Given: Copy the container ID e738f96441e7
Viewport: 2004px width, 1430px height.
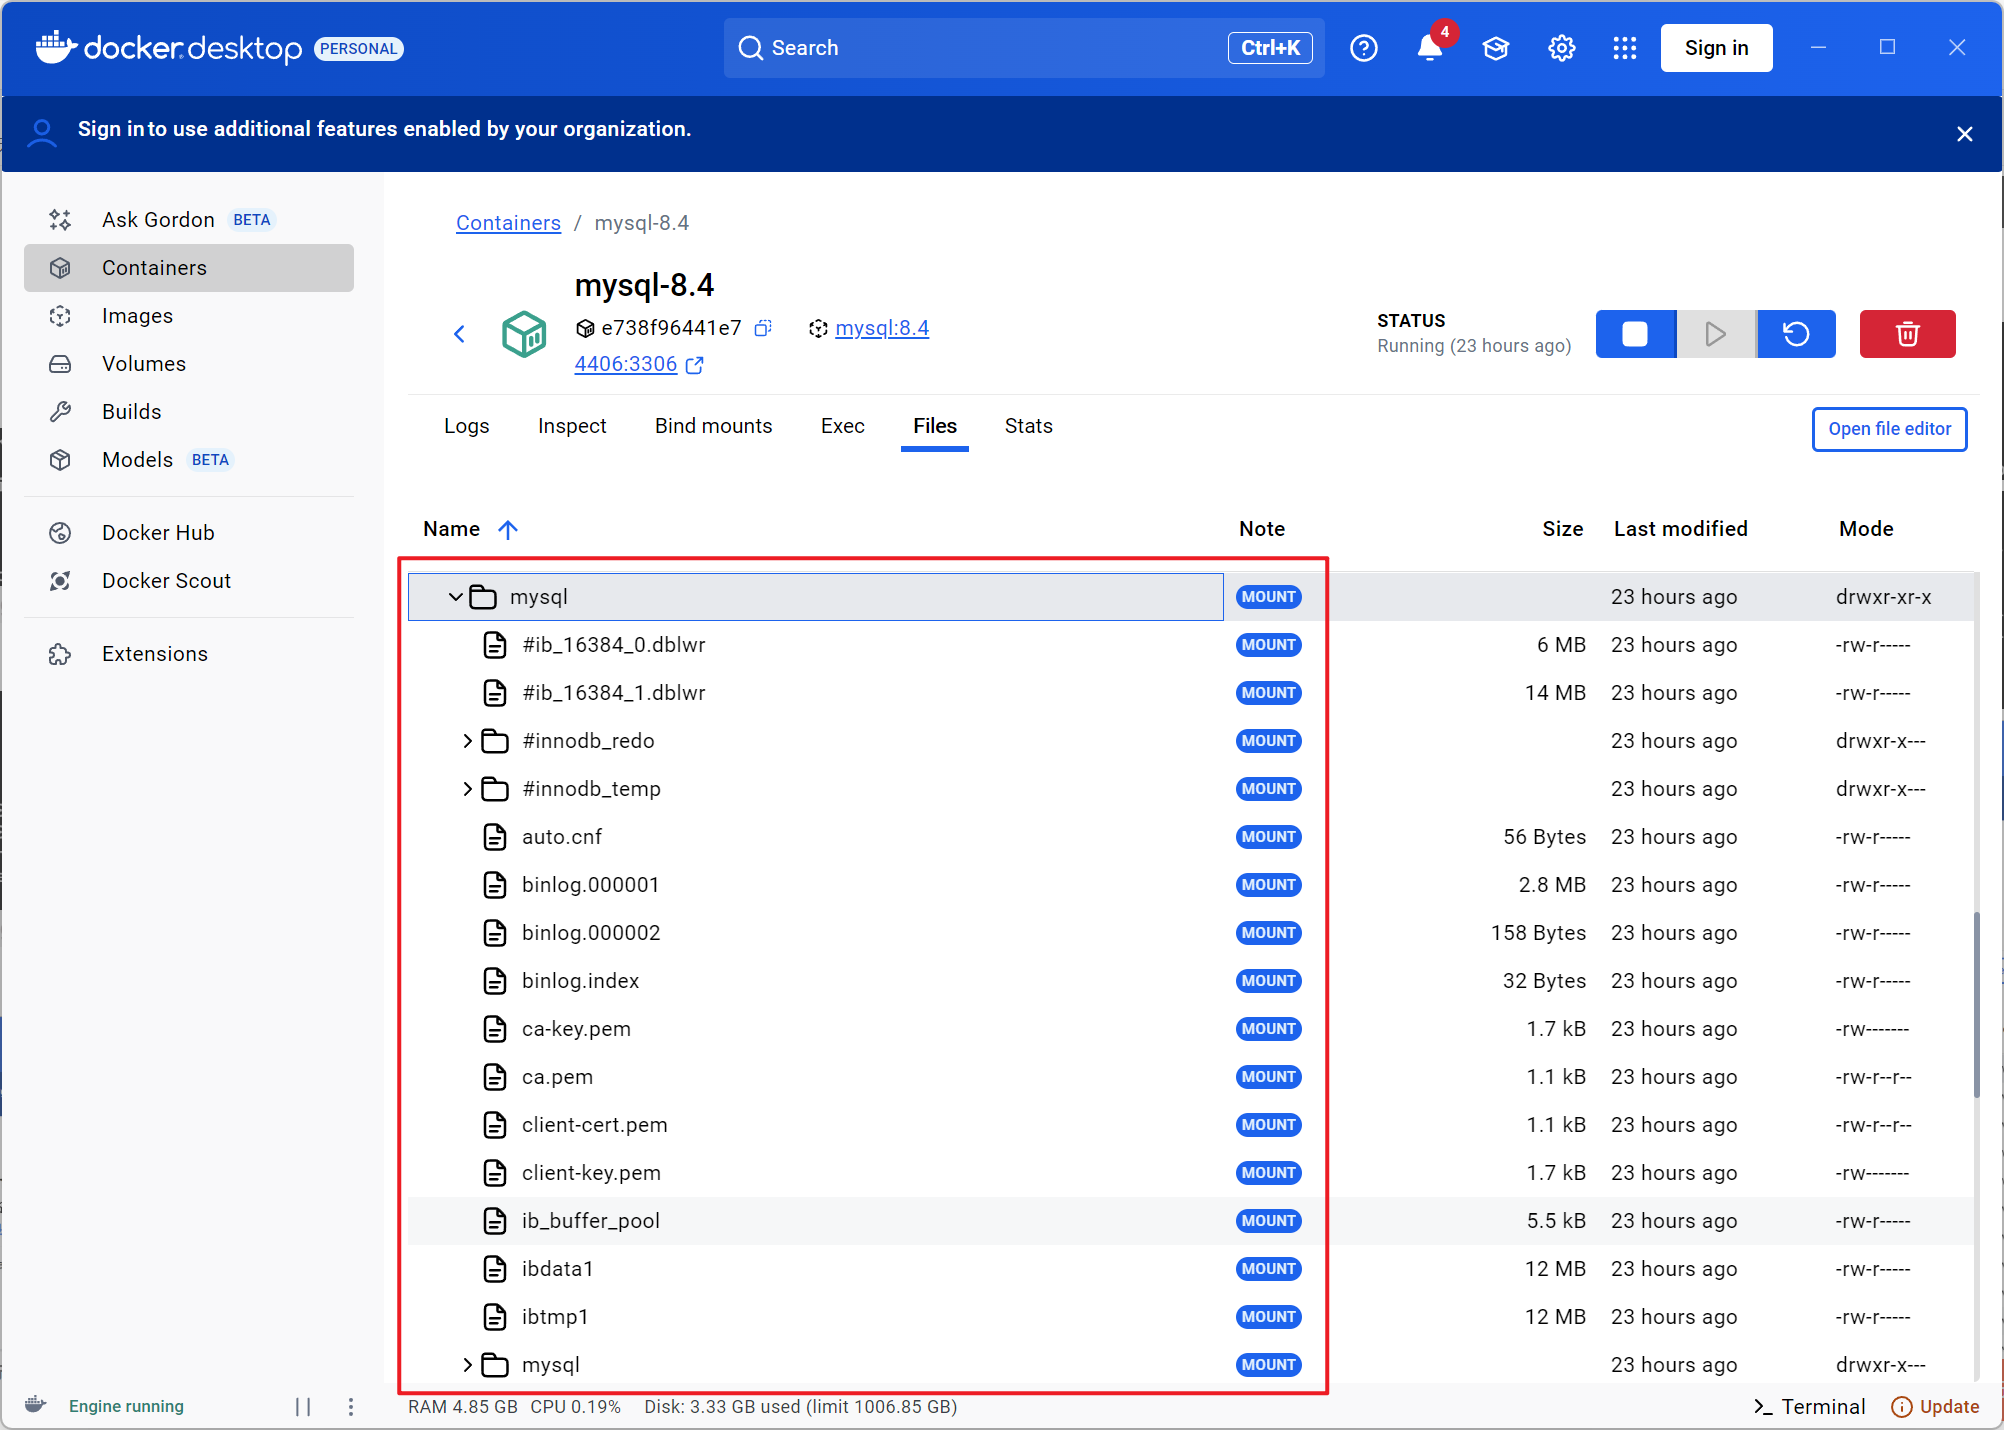Looking at the screenshot, I should [763, 328].
